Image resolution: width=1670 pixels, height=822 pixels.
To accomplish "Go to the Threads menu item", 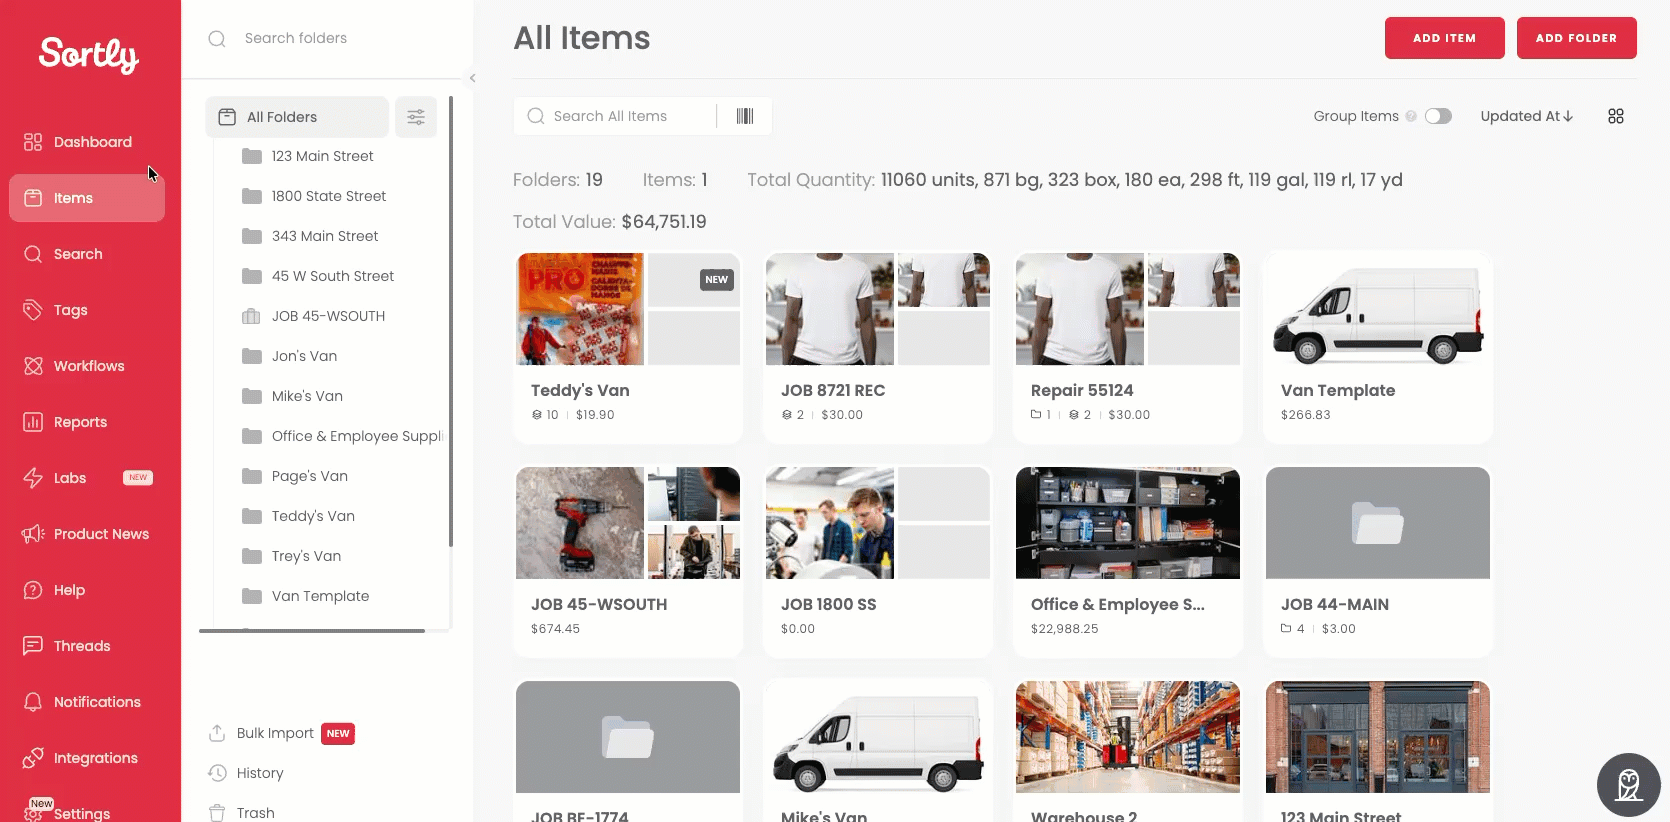I will 87,646.
